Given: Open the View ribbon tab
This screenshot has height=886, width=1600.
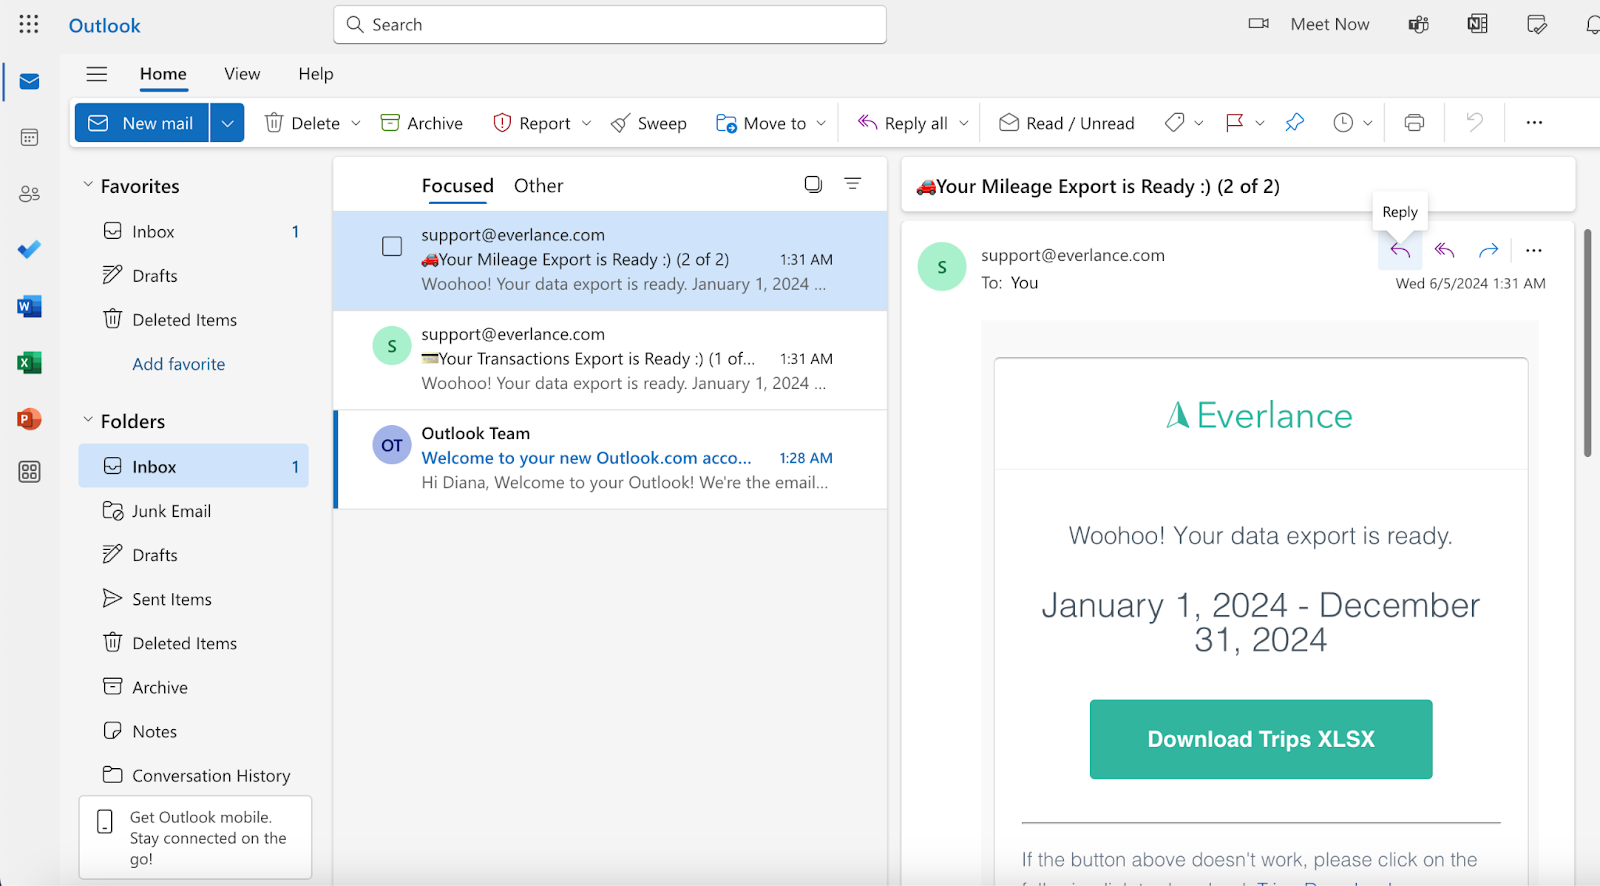Looking at the screenshot, I should (242, 74).
